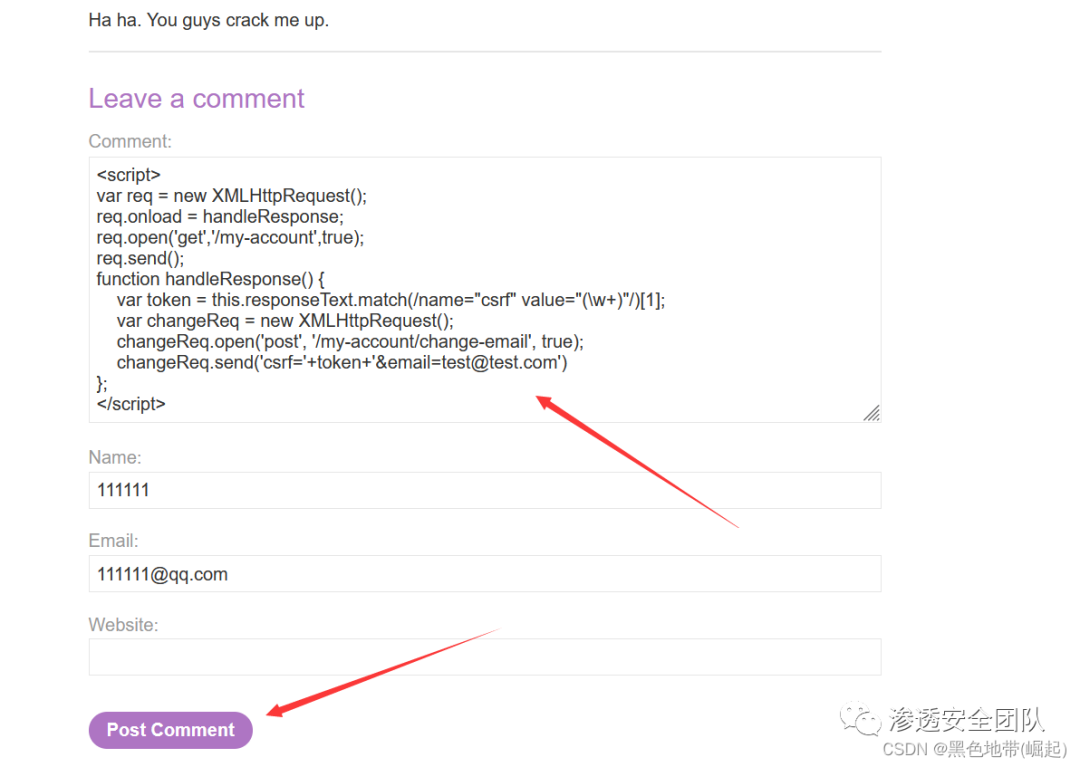This screenshot has height=767, width=1080.
Task: Focus the Comment textarea with script code
Action: pyautogui.click(x=485, y=289)
